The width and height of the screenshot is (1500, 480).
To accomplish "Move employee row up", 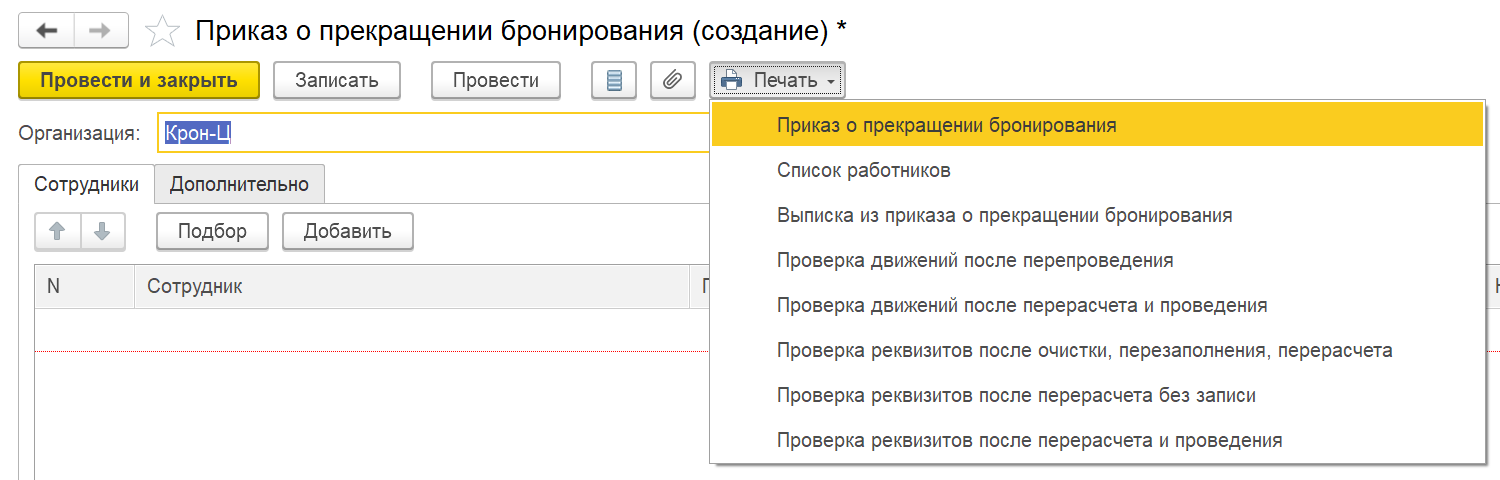I will [x=57, y=232].
